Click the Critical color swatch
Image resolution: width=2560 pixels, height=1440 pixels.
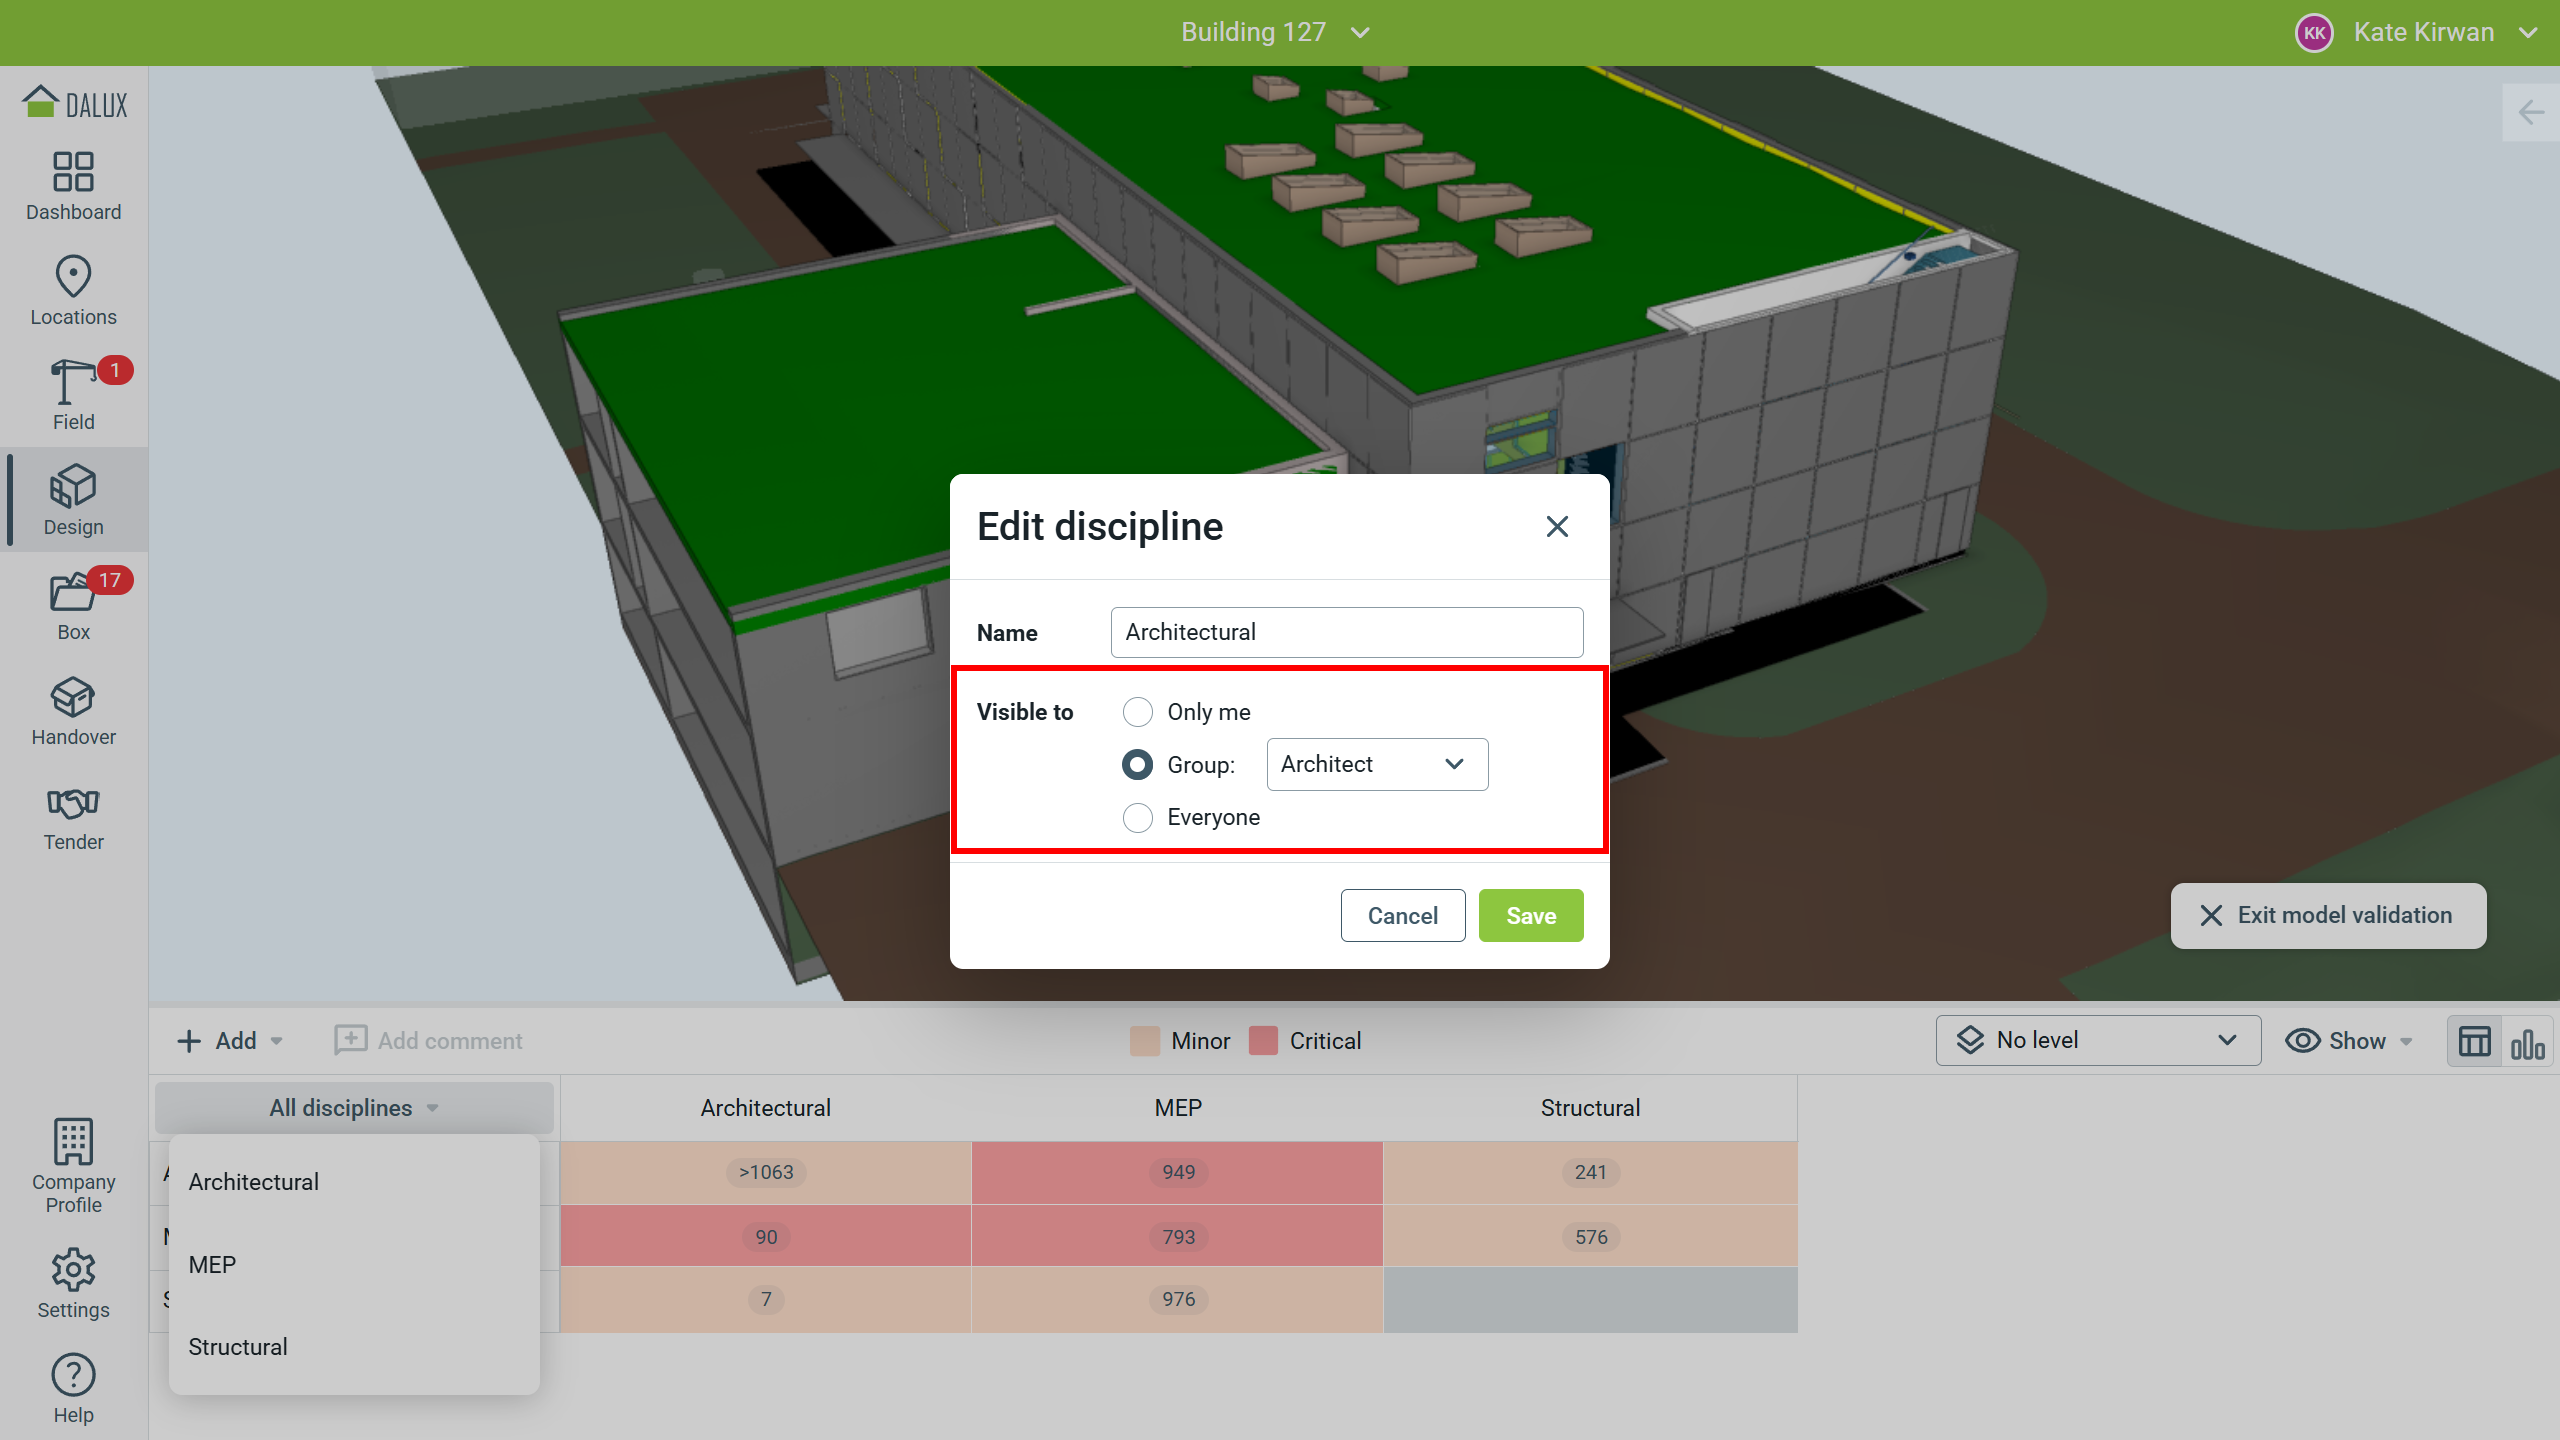(1264, 1041)
